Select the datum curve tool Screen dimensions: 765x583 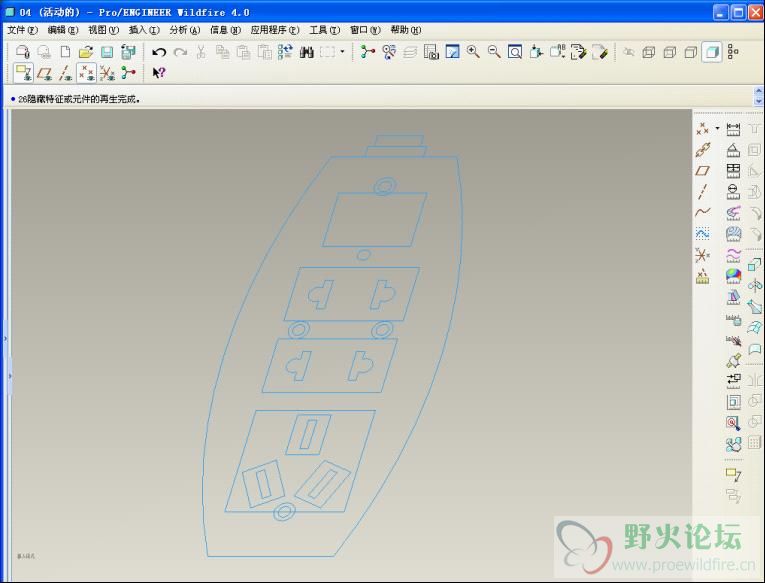(x=702, y=213)
